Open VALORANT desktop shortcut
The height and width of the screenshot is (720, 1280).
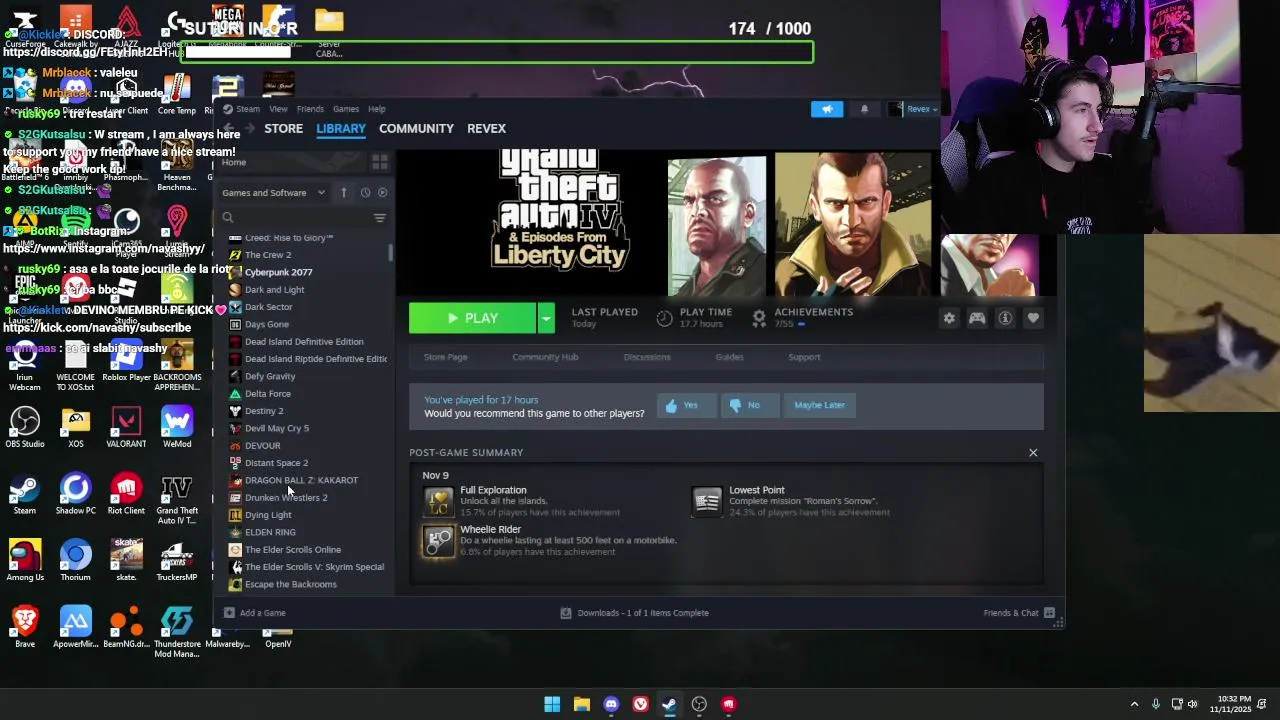[126, 427]
